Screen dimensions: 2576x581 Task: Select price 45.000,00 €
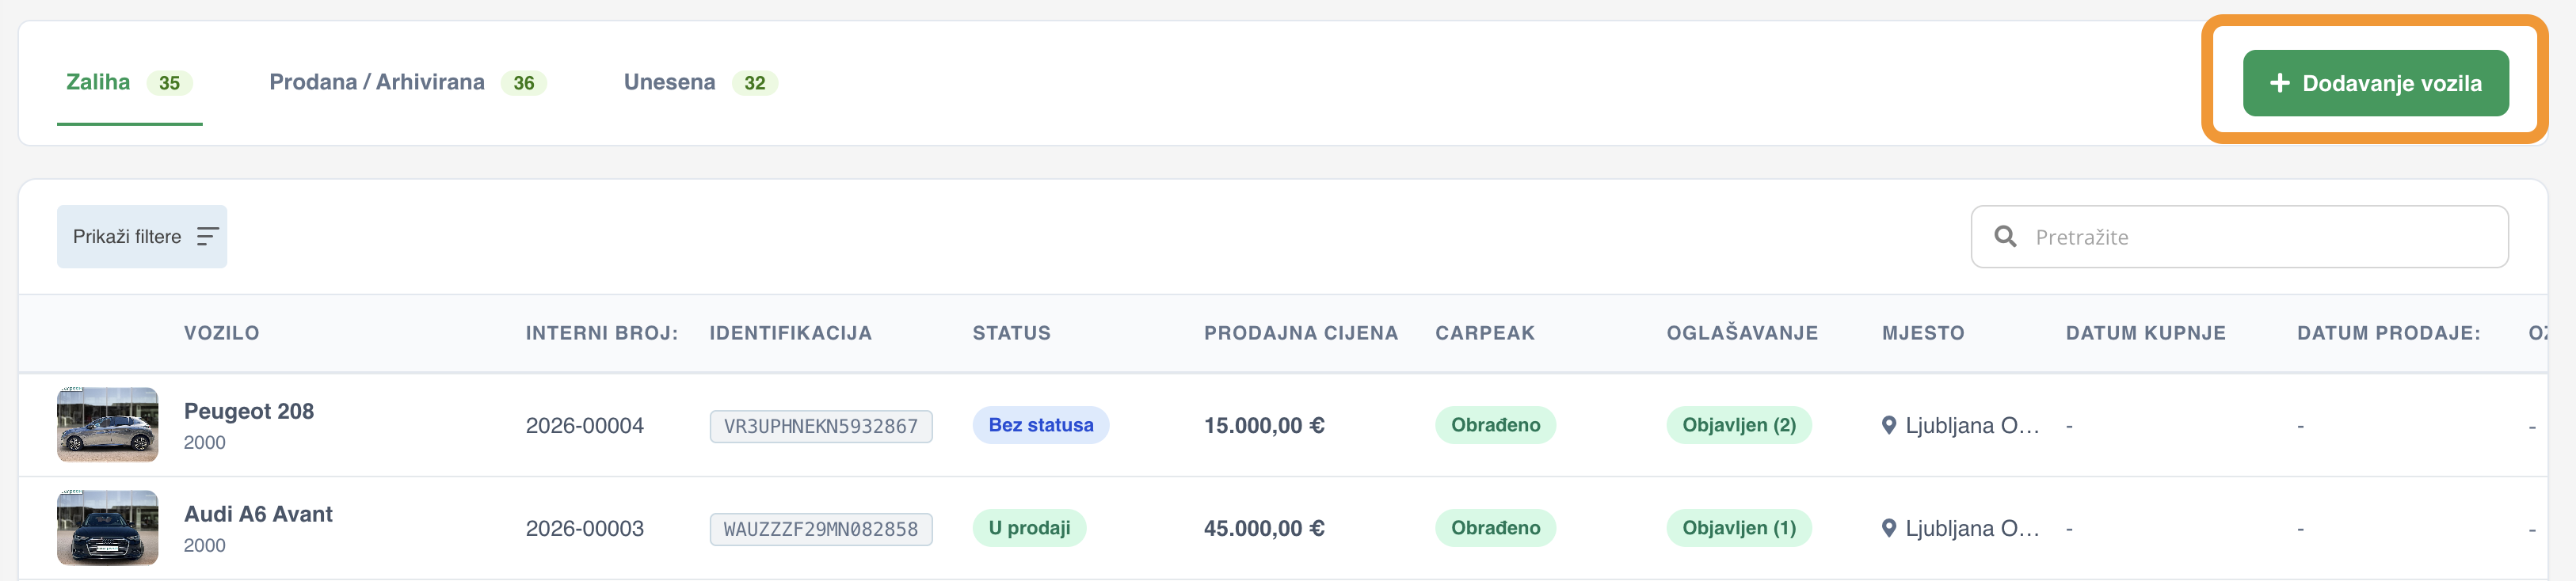(x=1264, y=529)
